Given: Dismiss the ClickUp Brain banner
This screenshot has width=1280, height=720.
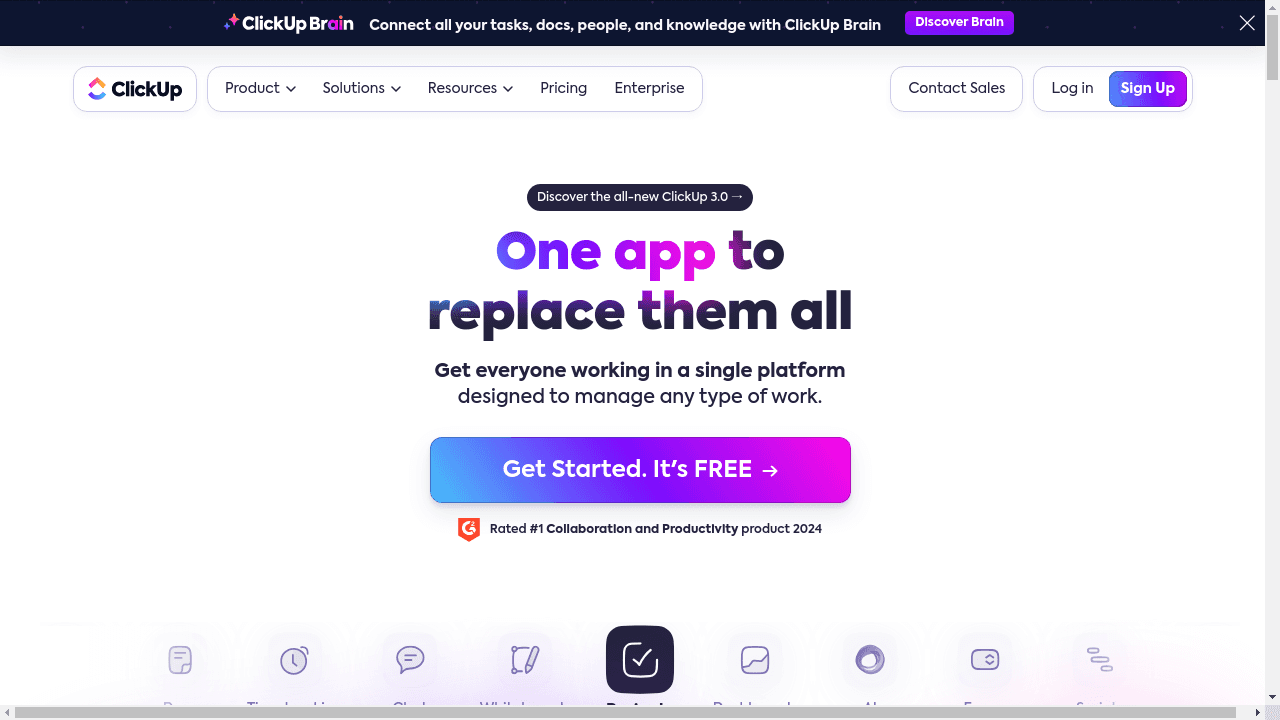Looking at the screenshot, I should coord(1247,23).
